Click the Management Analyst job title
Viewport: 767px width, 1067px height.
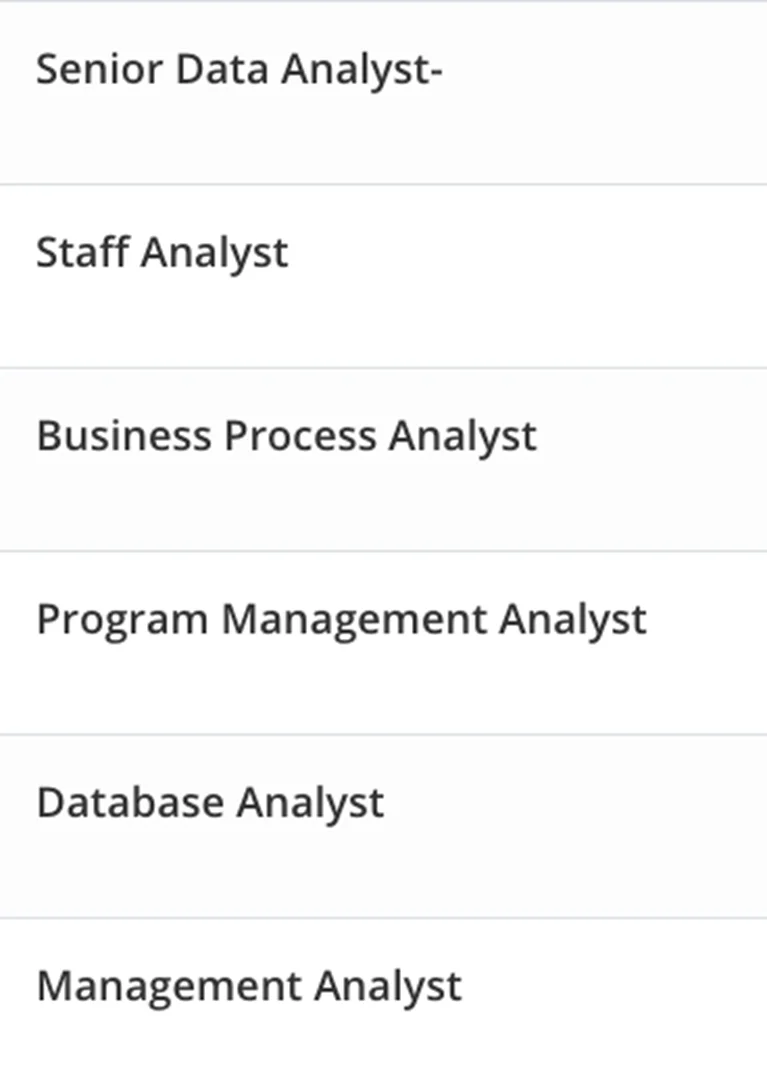point(249,987)
